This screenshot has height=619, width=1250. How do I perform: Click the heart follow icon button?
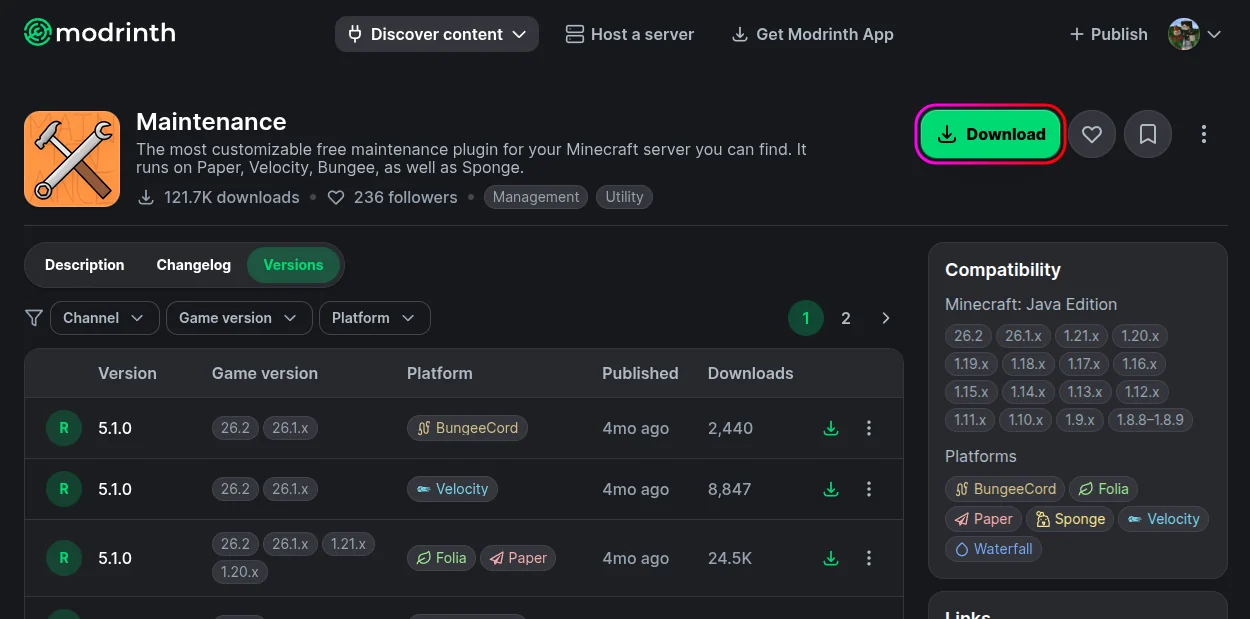[1092, 134]
